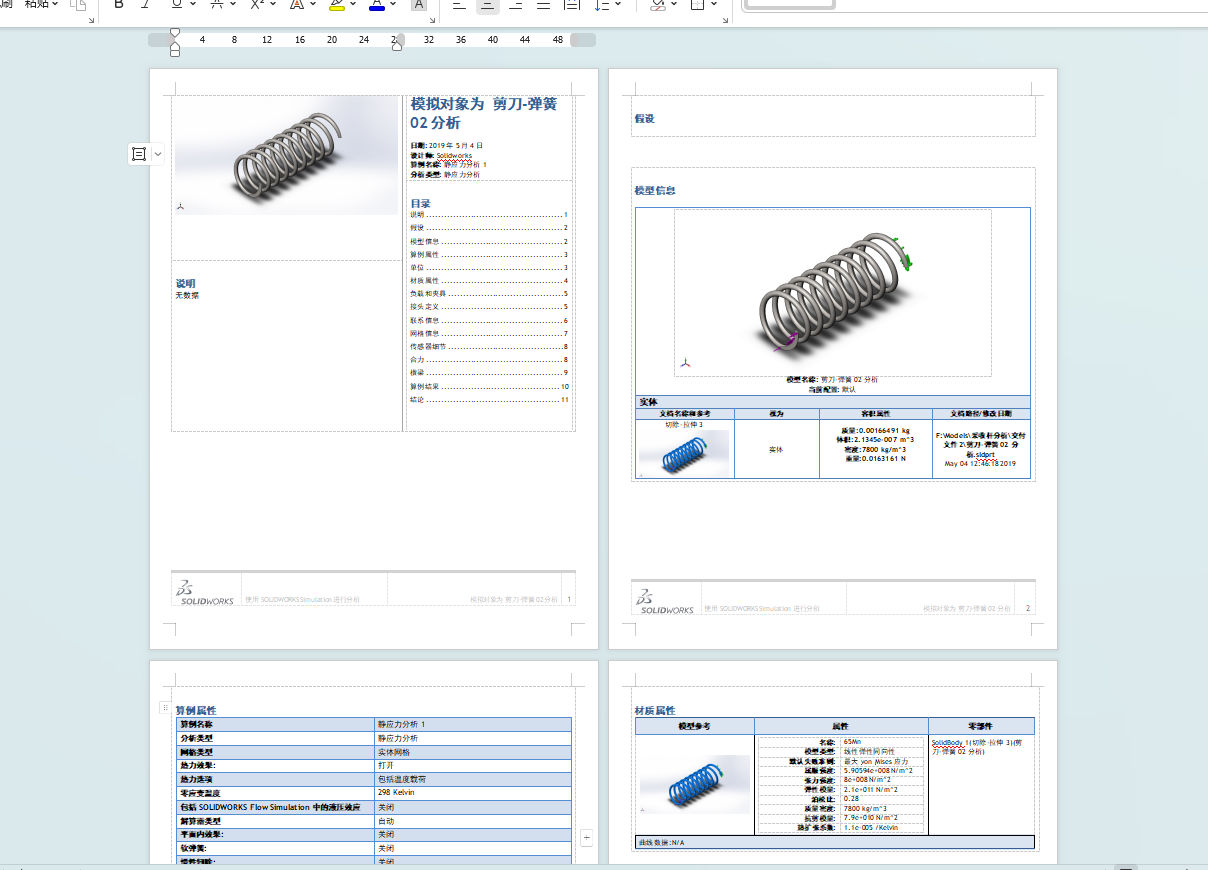Expand superscript dropdown arrow
The width and height of the screenshot is (1208, 870).
[273, 5]
